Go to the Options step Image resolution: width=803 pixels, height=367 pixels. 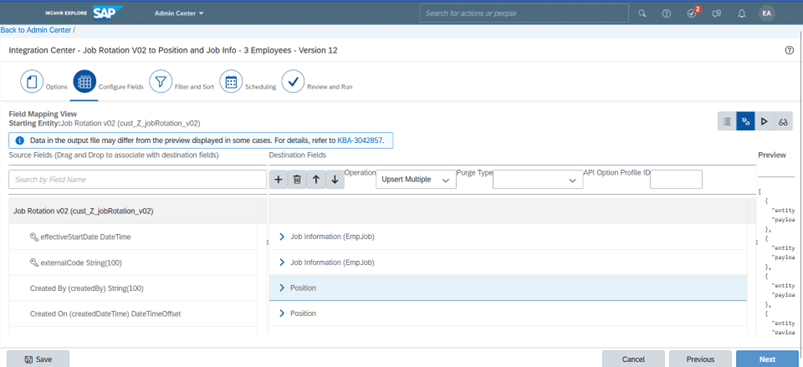click(x=31, y=82)
